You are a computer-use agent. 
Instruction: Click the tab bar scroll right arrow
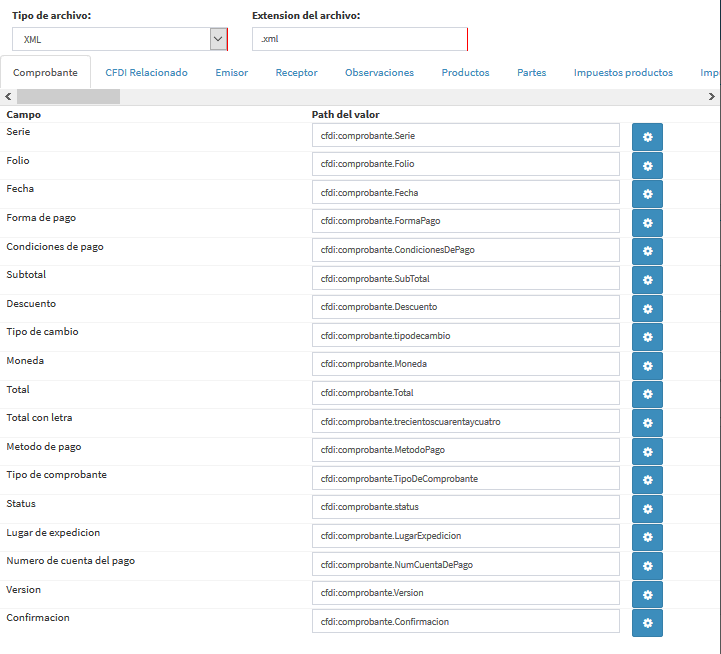(x=712, y=97)
